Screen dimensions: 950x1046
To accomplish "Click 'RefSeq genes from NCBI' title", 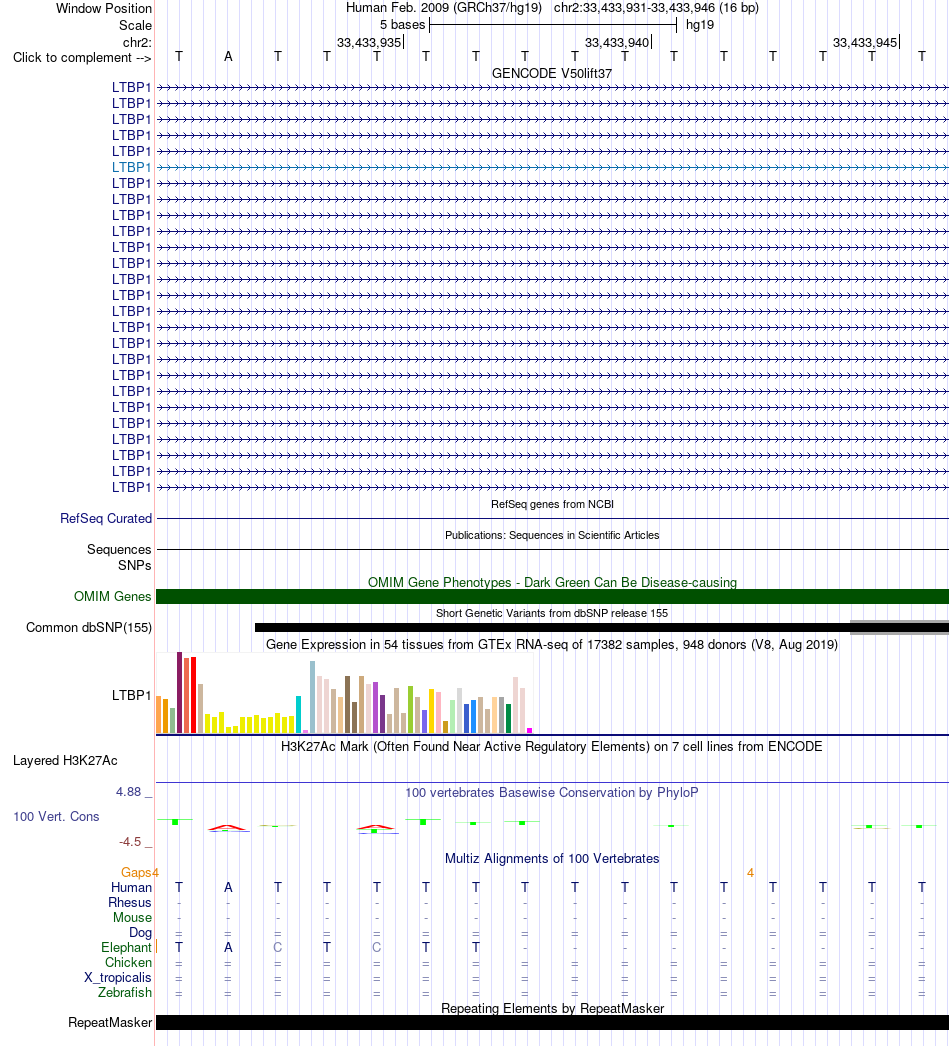I will pos(552,504).
